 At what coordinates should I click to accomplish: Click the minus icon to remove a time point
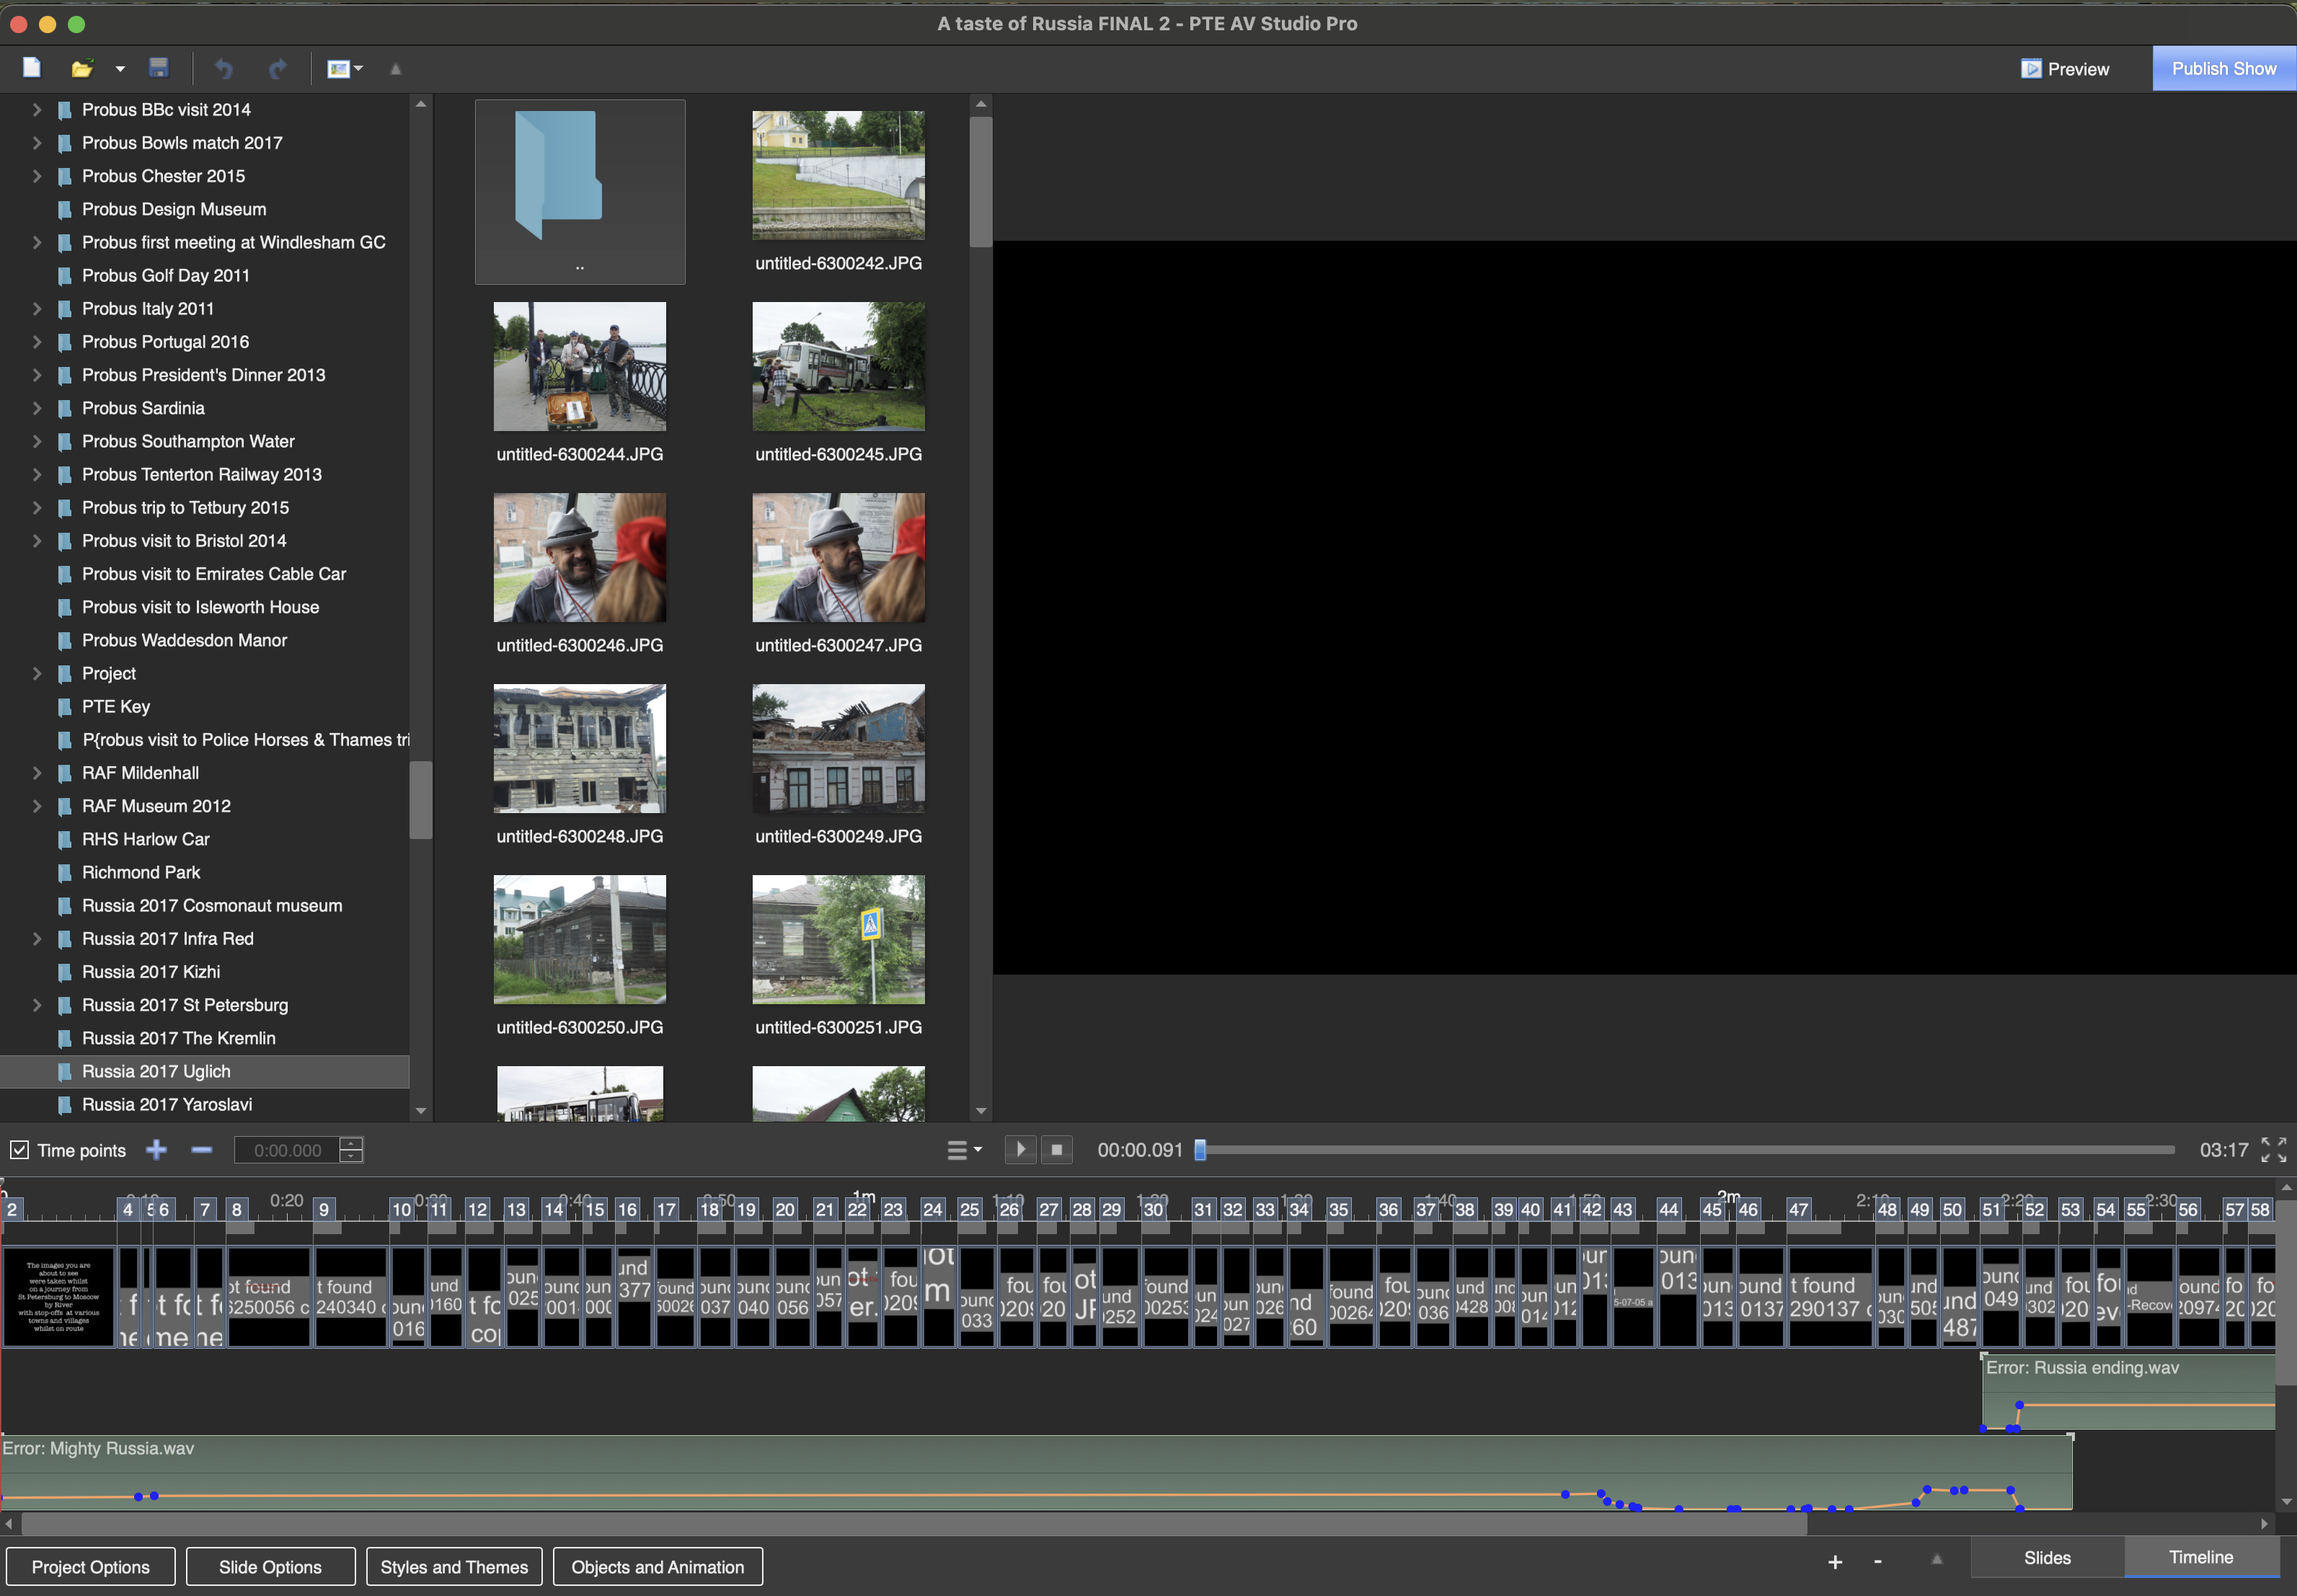tap(201, 1150)
